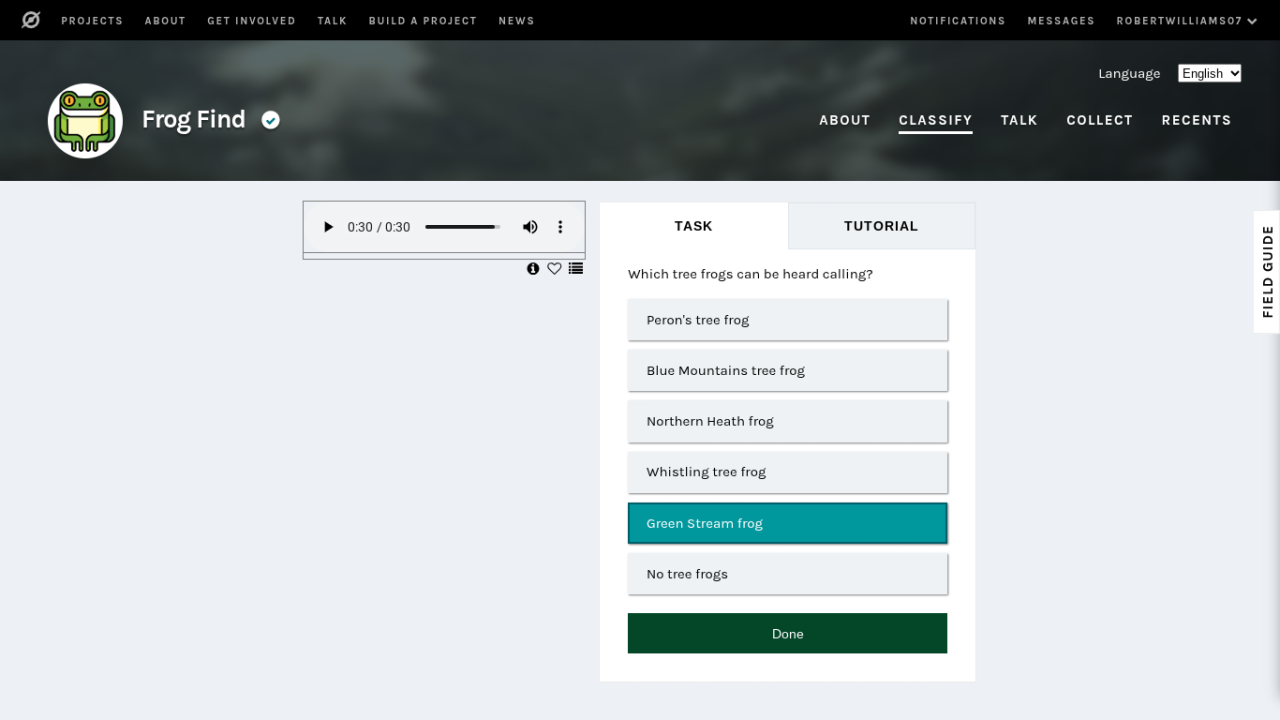Image resolution: width=1280 pixels, height=720 pixels.
Task: Open audio player more options menu
Action: tap(560, 227)
